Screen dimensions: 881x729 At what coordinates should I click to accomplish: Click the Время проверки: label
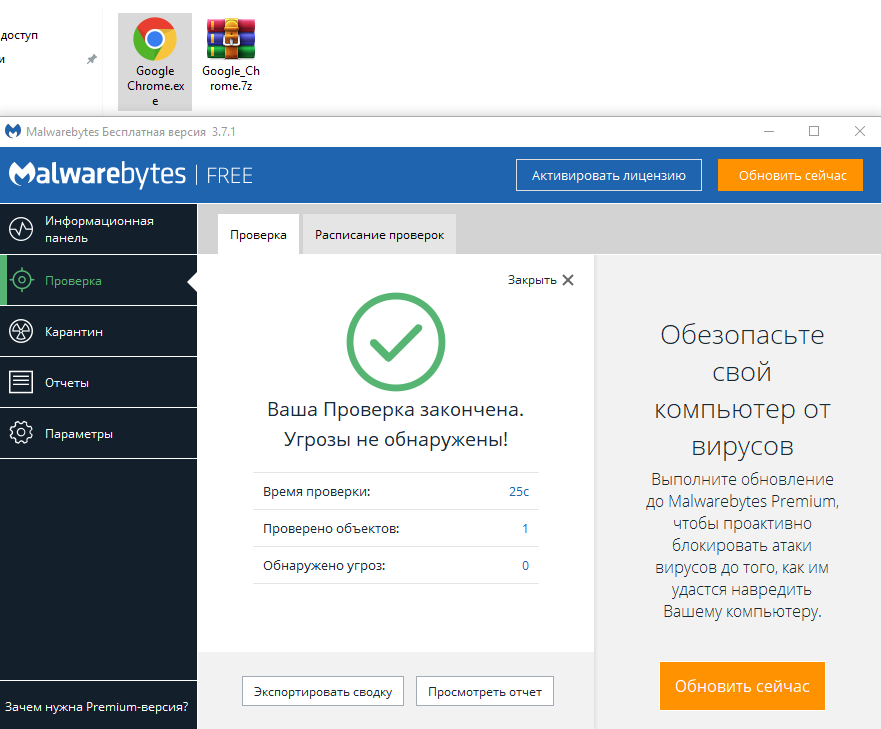[x=317, y=492]
